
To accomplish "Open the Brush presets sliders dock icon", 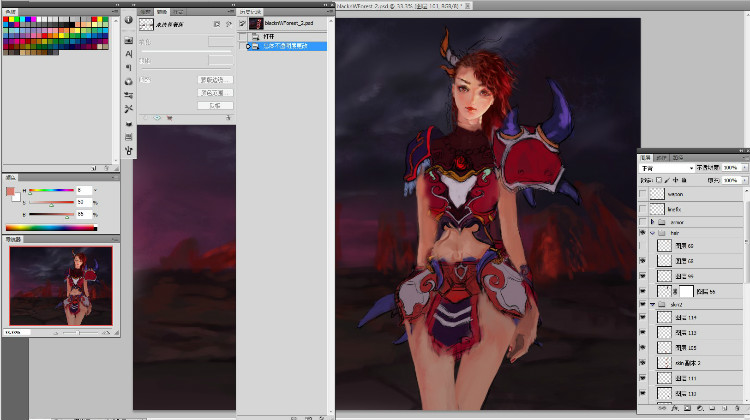I will click(128, 95).
